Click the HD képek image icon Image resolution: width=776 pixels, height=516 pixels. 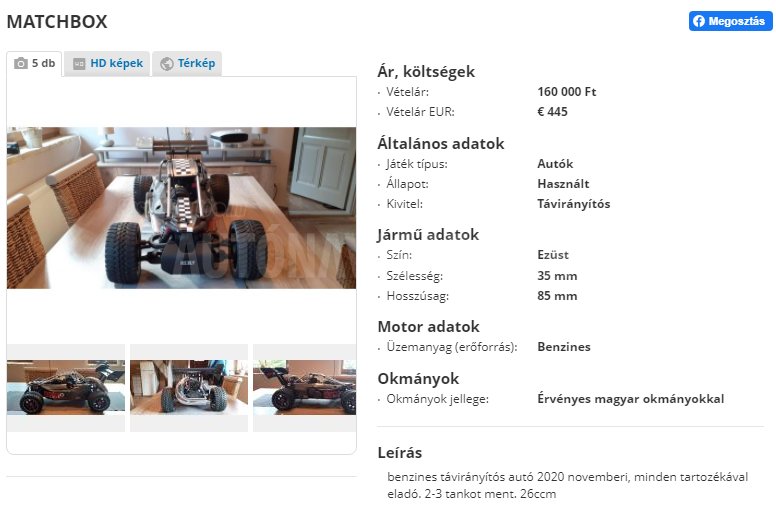[79, 64]
